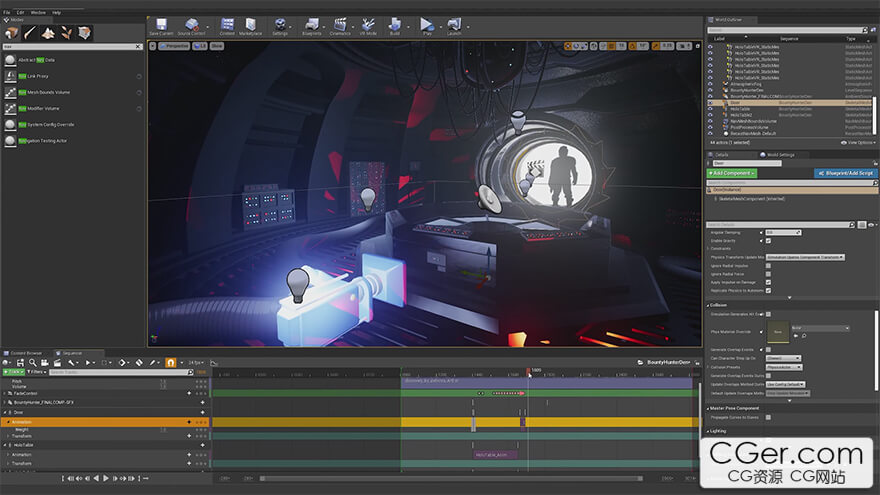
Task: Toggle Simulation Generates Hit Events checkbox
Action: pos(768,314)
